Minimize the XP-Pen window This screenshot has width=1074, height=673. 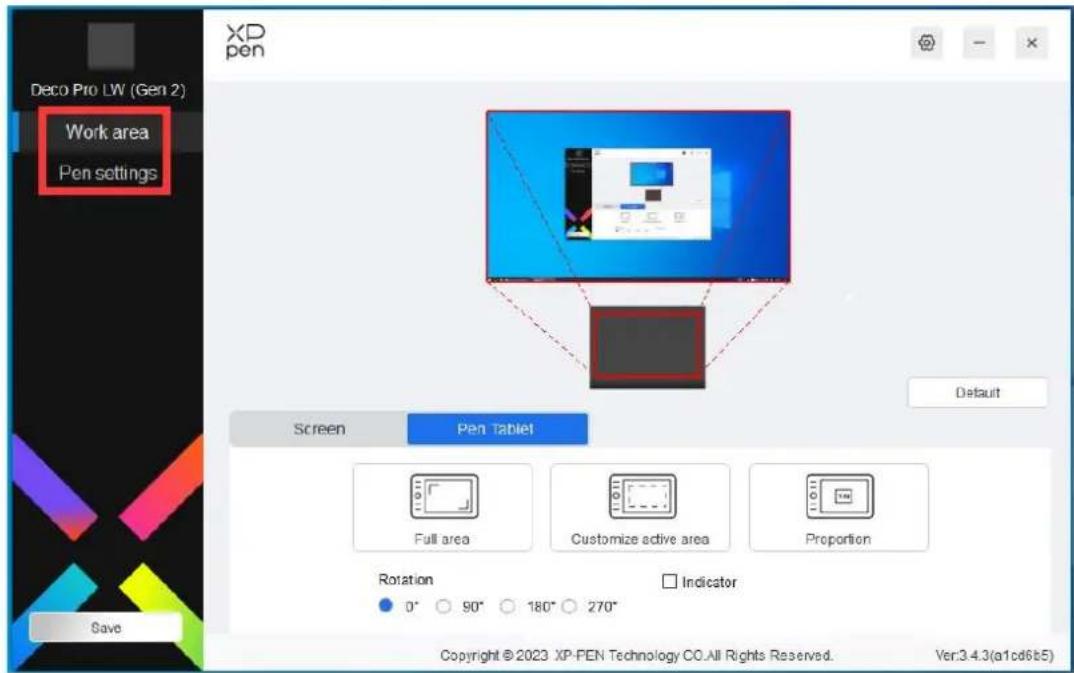pyautogui.click(x=979, y=42)
